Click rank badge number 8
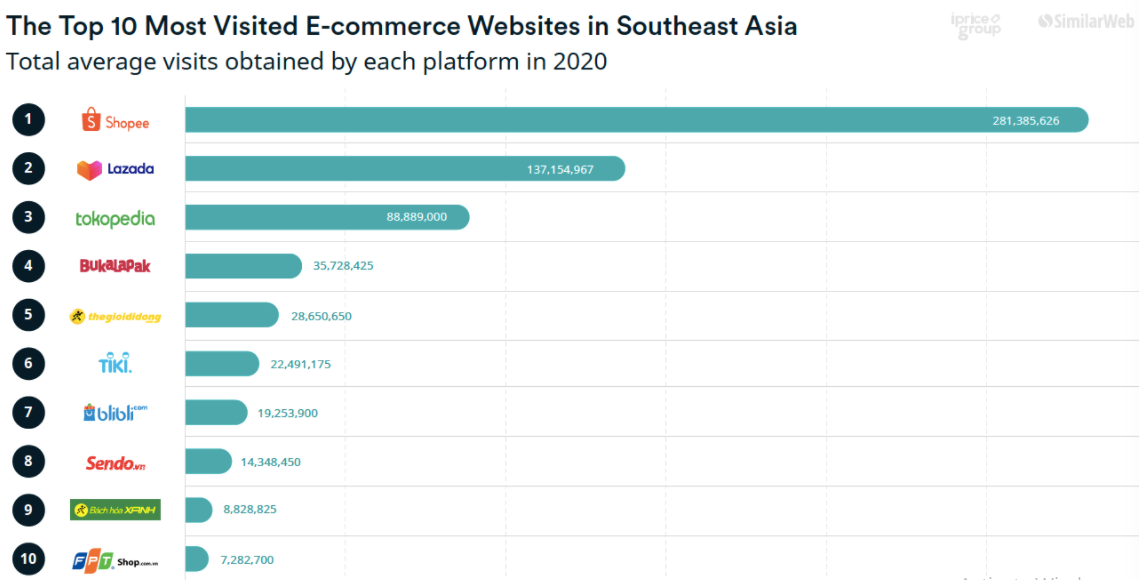 pyautogui.click(x=28, y=461)
